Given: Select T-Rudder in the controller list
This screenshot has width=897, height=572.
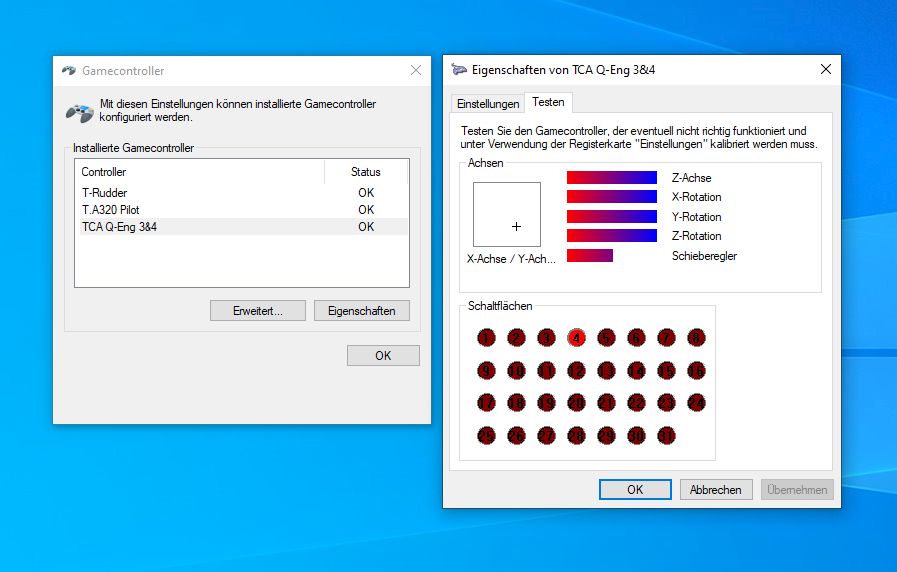Looking at the screenshot, I should coord(105,193).
